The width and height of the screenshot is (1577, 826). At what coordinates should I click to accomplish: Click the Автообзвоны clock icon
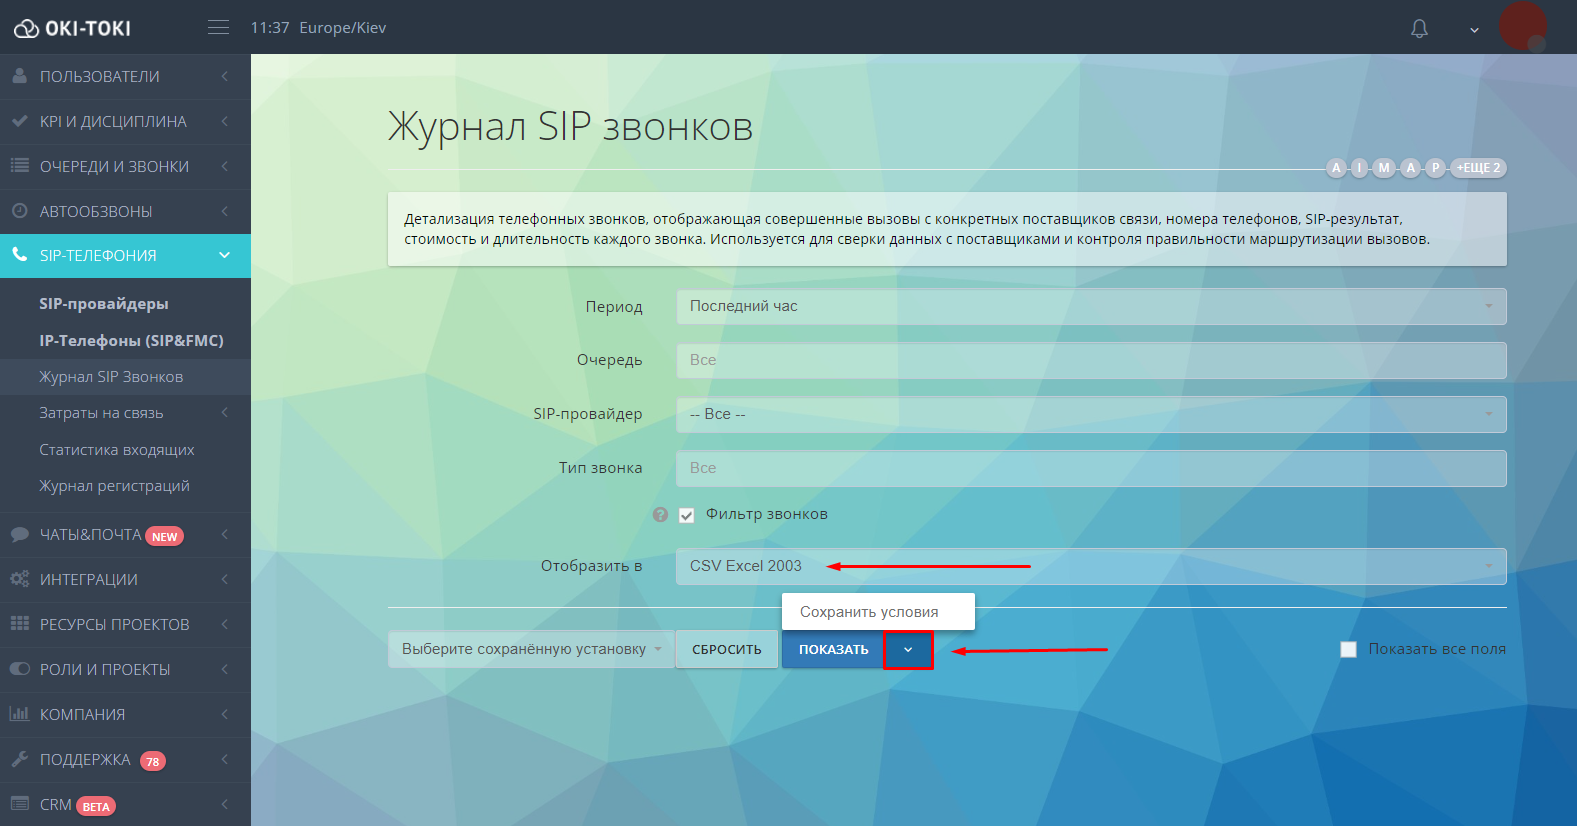19,211
